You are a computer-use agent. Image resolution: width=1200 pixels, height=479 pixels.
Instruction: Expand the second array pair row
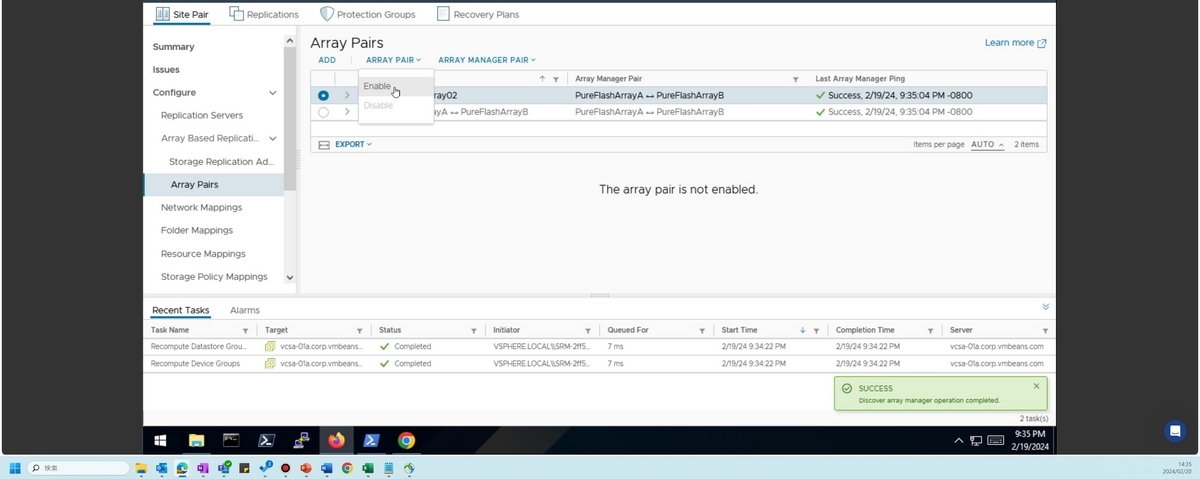pyautogui.click(x=347, y=112)
